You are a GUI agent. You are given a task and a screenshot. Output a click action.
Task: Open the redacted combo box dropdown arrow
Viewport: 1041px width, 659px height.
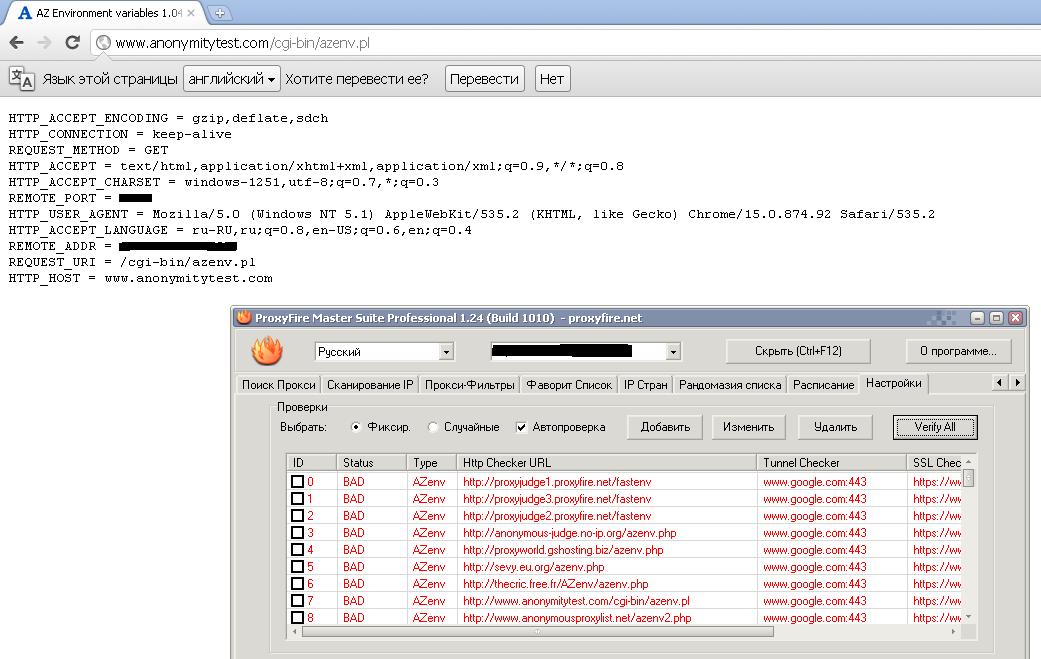pyautogui.click(x=673, y=352)
